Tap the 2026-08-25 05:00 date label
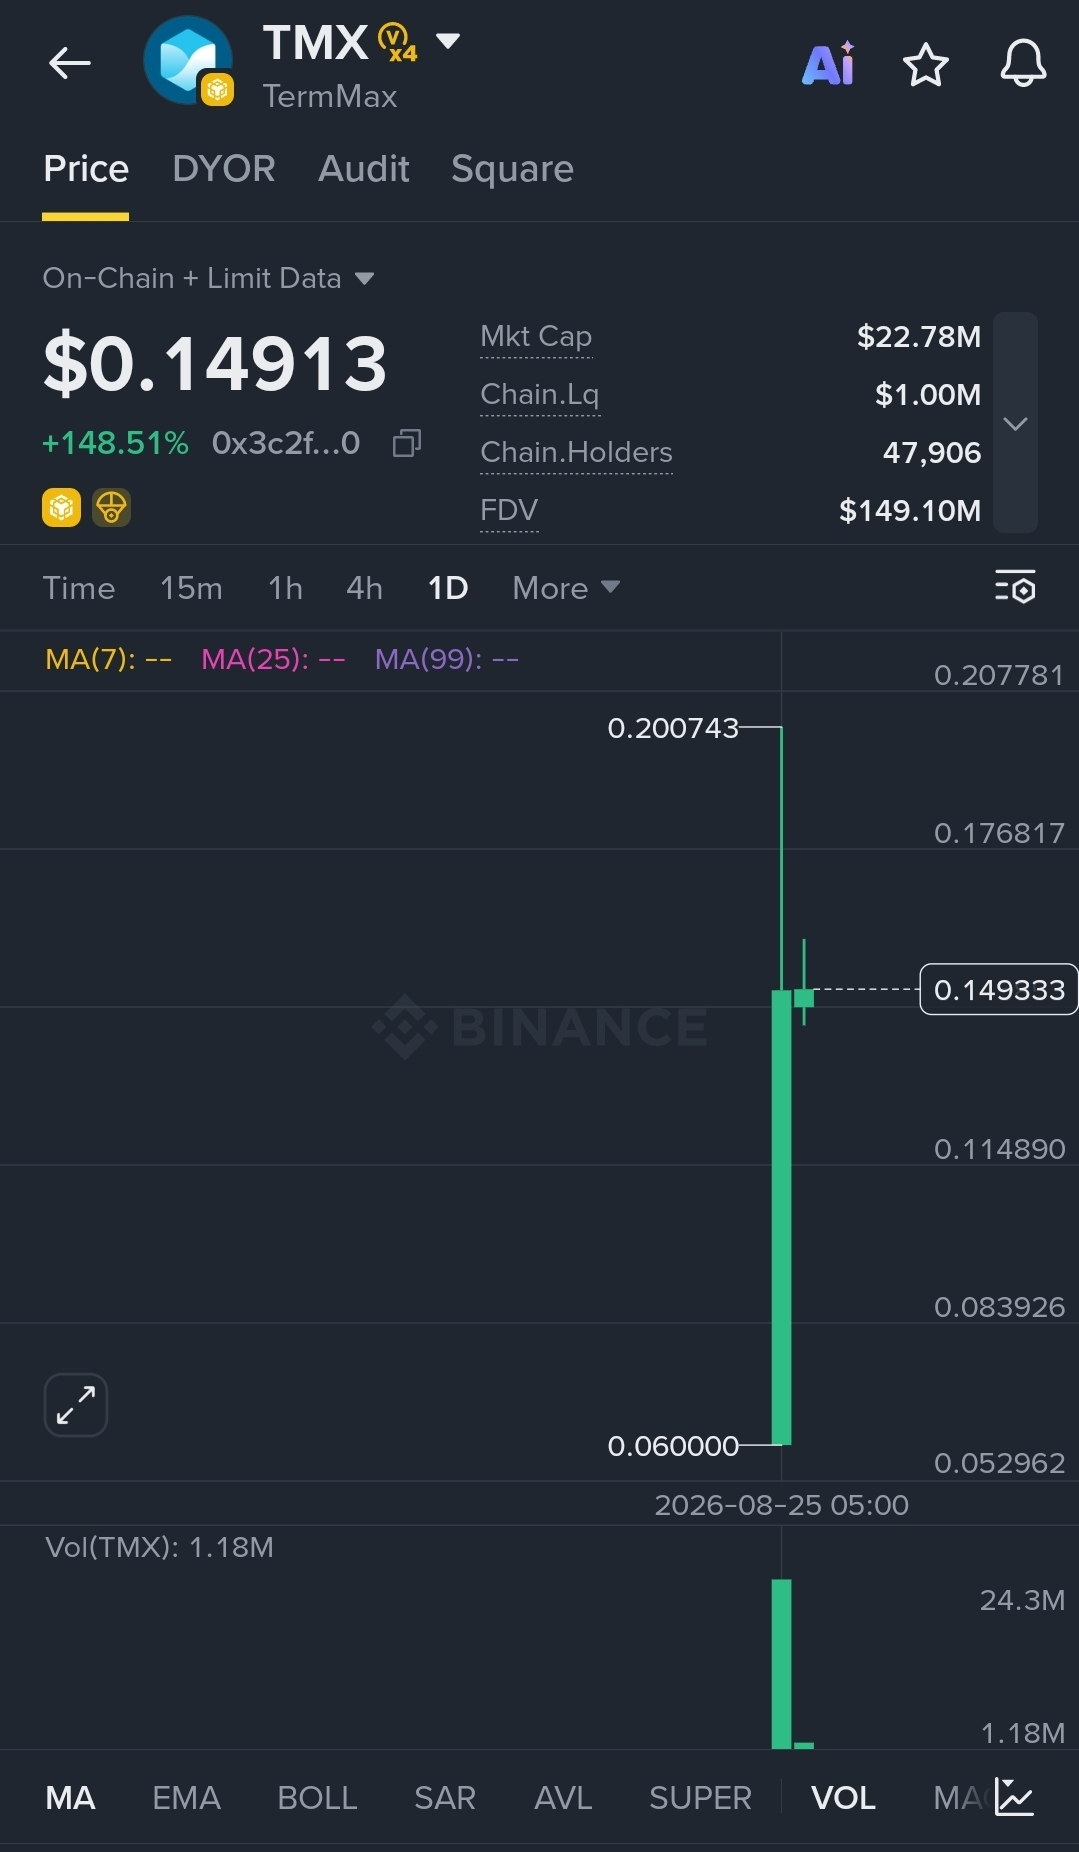 (x=781, y=1505)
